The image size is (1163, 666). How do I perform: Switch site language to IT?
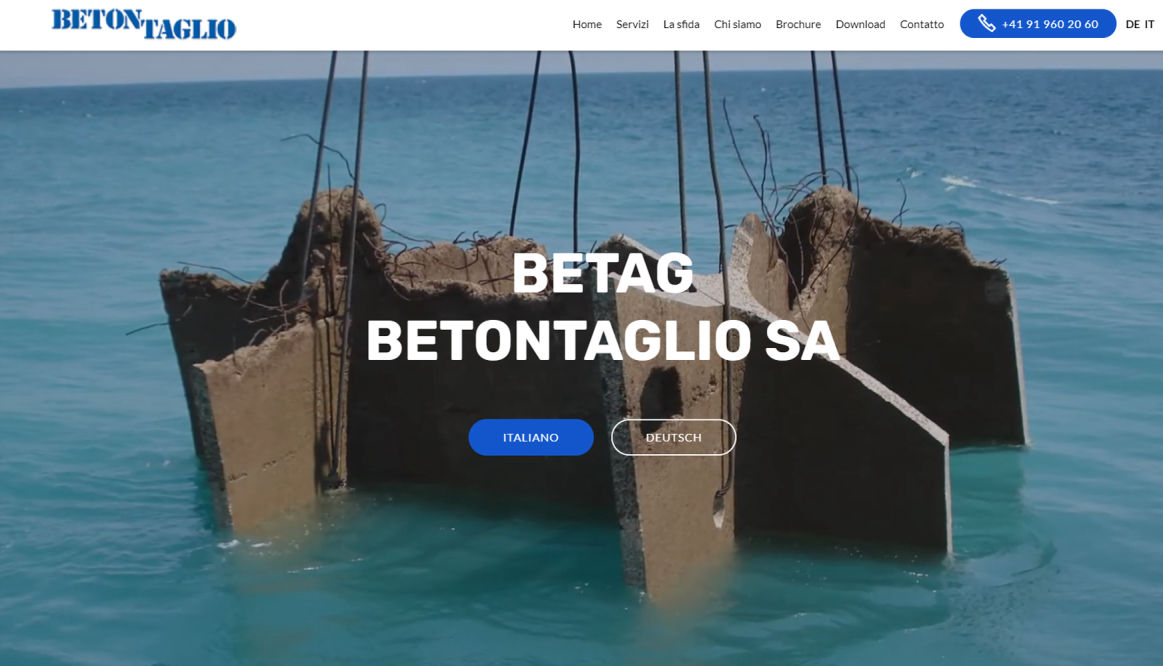[x=1149, y=24]
